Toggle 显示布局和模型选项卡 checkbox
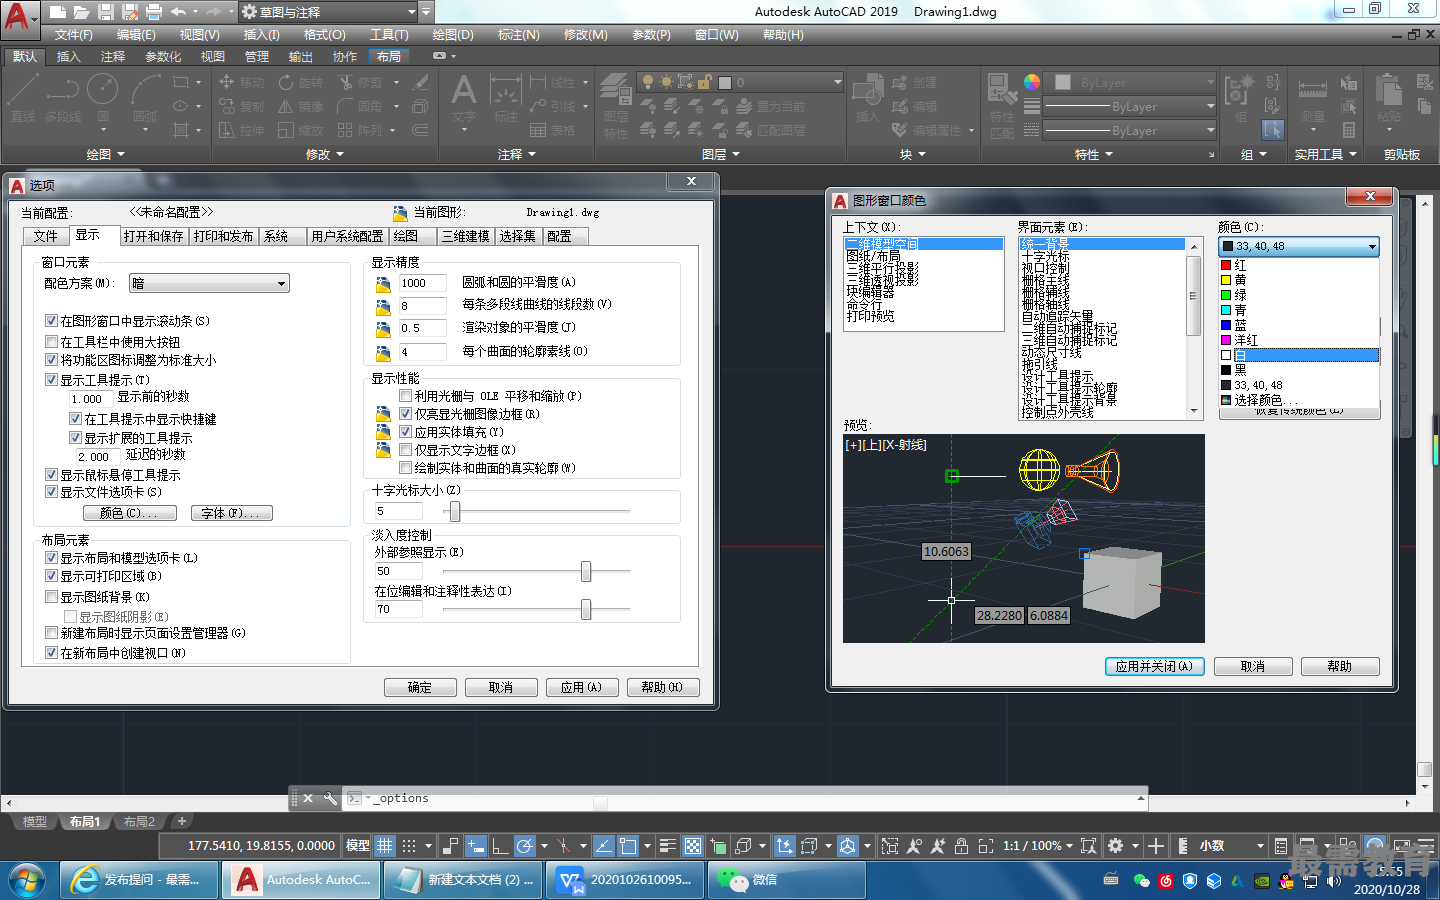 point(51,558)
